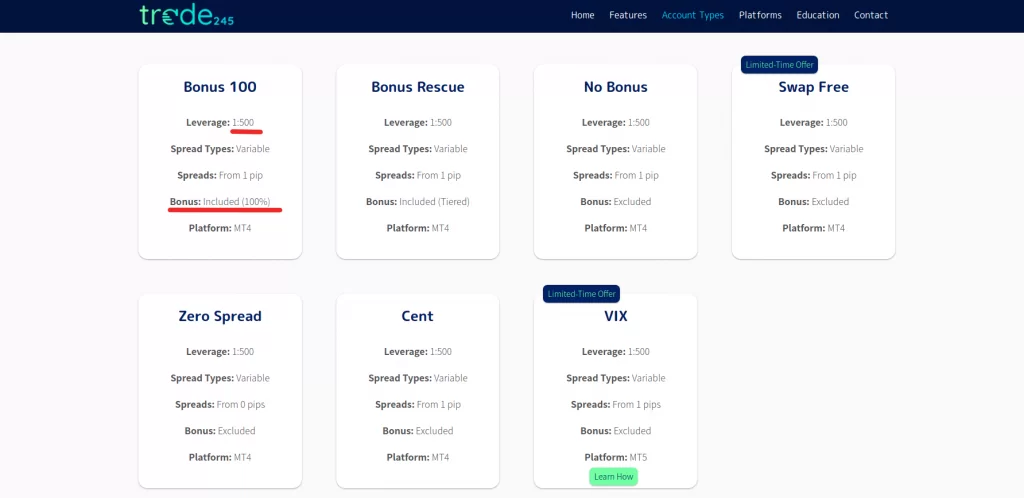1024x498 pixels.
Task: Click Leverage 1:500 in No Bonus card
Action: tap(615, 123)
